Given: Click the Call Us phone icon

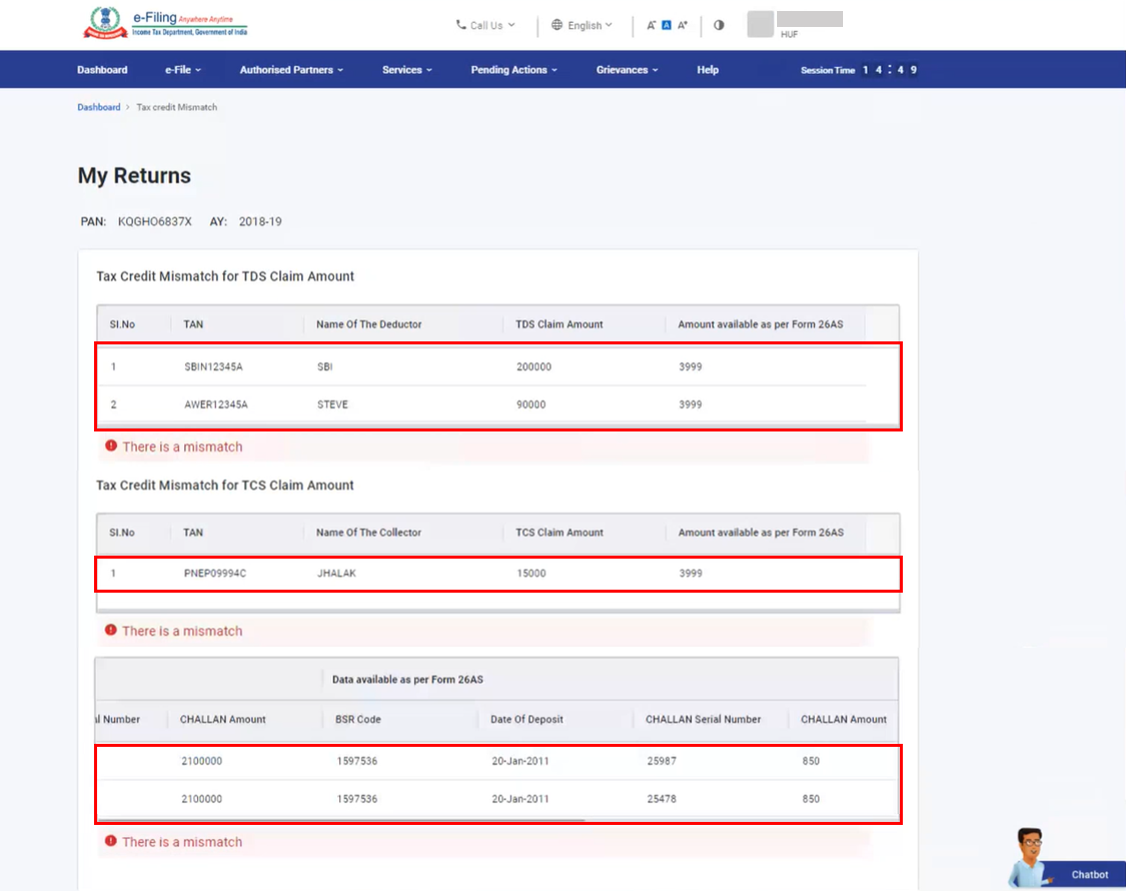Looking at the screenshot, I should point(458,25).
